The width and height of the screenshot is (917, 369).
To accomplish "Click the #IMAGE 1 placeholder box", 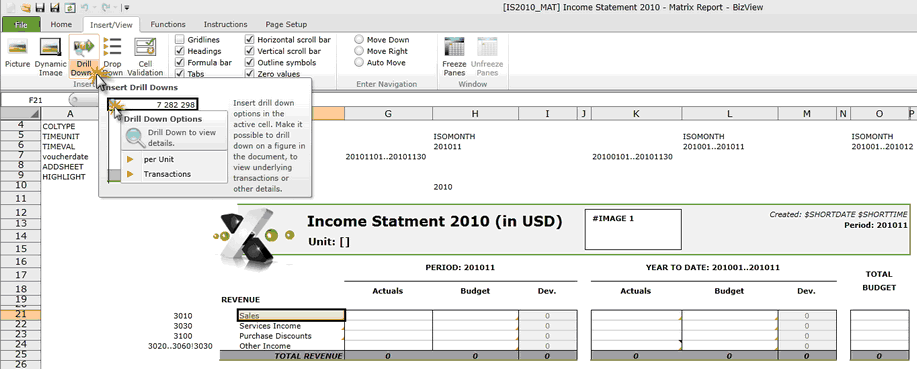I will click(633, 229).
